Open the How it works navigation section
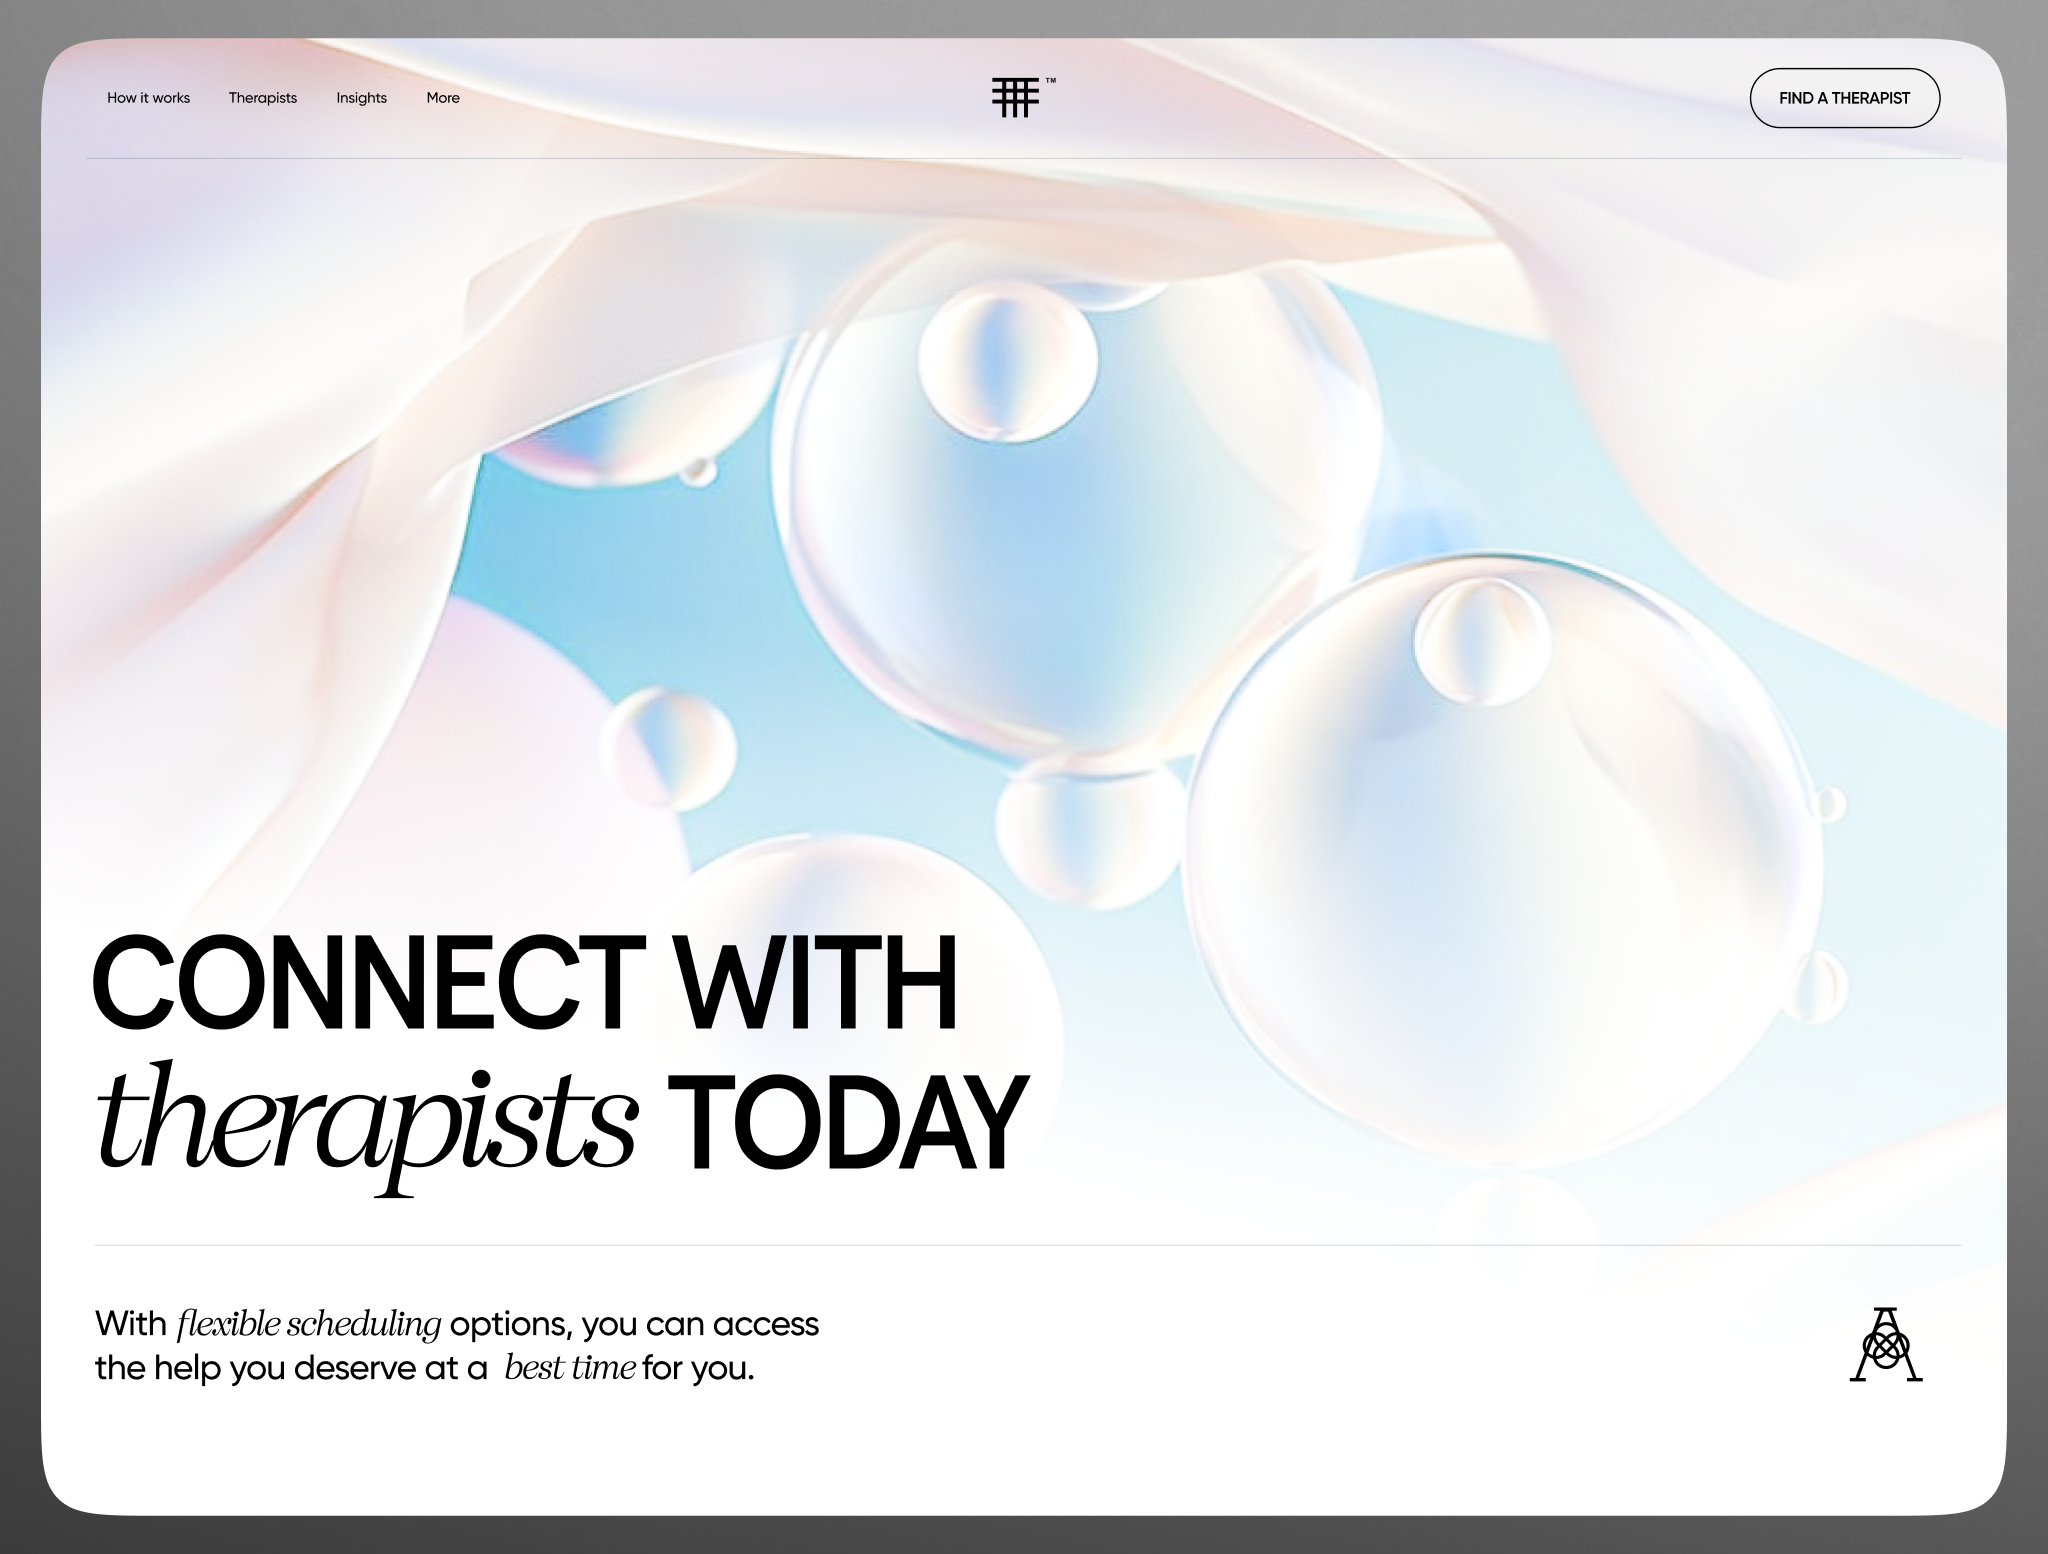This screenshot has height=1554, width=2048. (x=148, y=97)
